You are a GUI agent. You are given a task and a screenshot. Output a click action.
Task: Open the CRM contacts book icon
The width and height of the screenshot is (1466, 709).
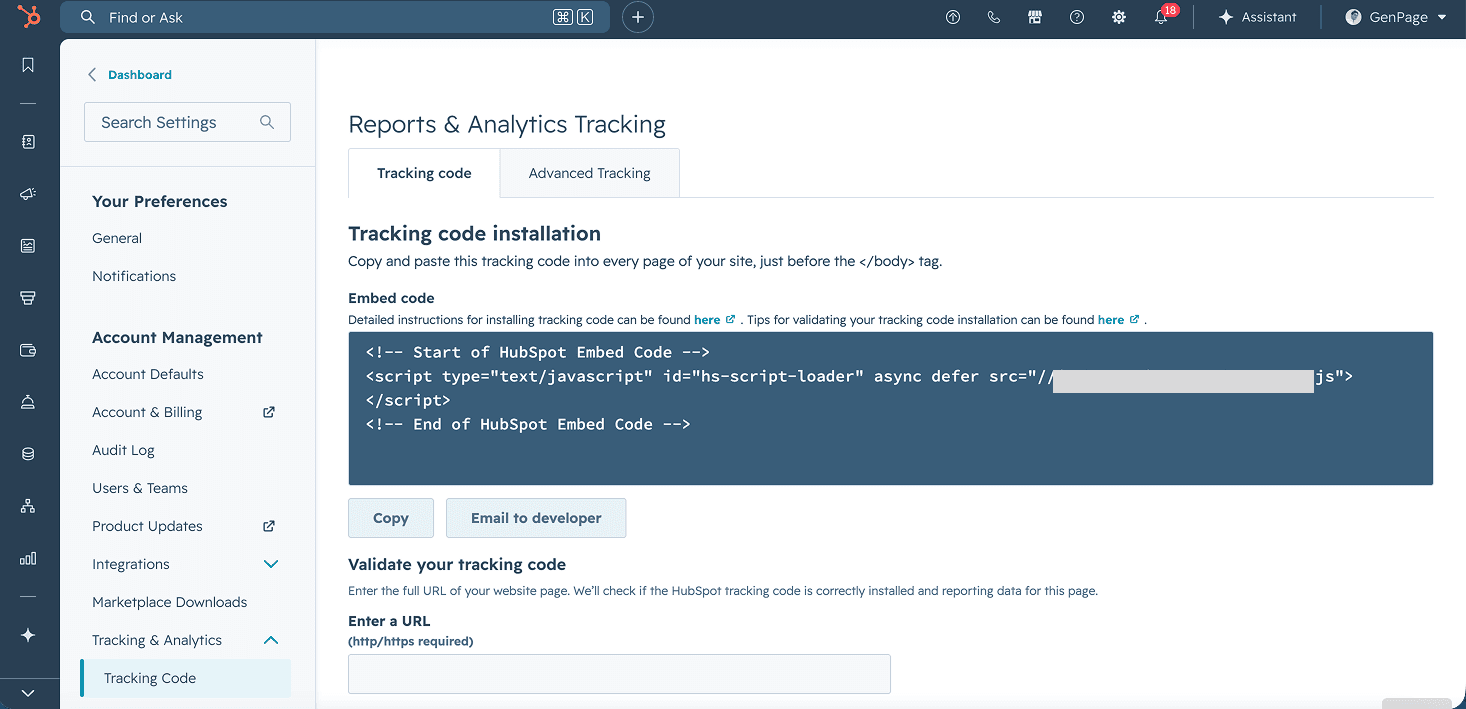(x=28, y=142)
